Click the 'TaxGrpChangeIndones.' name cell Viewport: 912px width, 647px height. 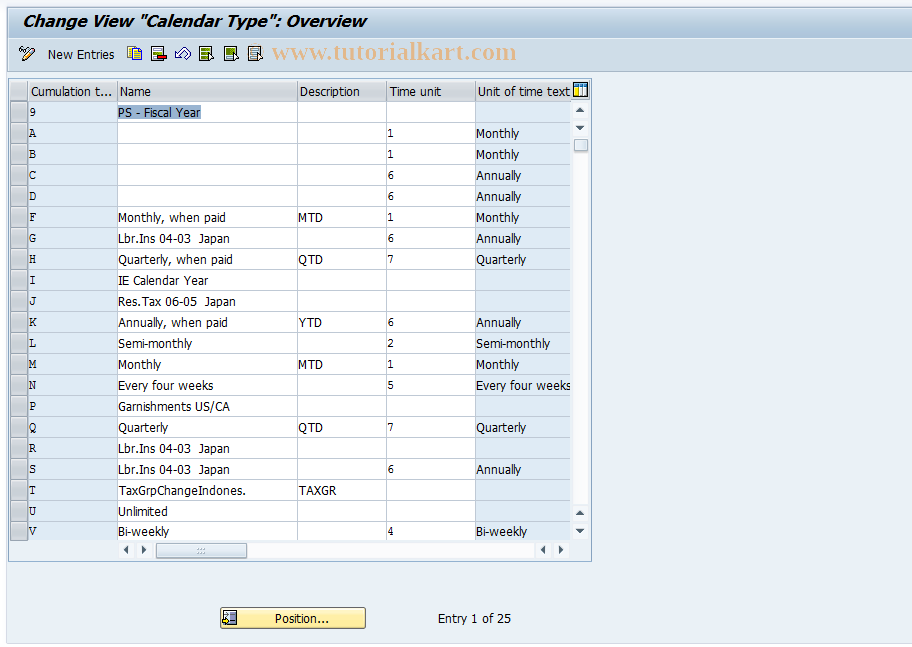click(x=207, y=490)
